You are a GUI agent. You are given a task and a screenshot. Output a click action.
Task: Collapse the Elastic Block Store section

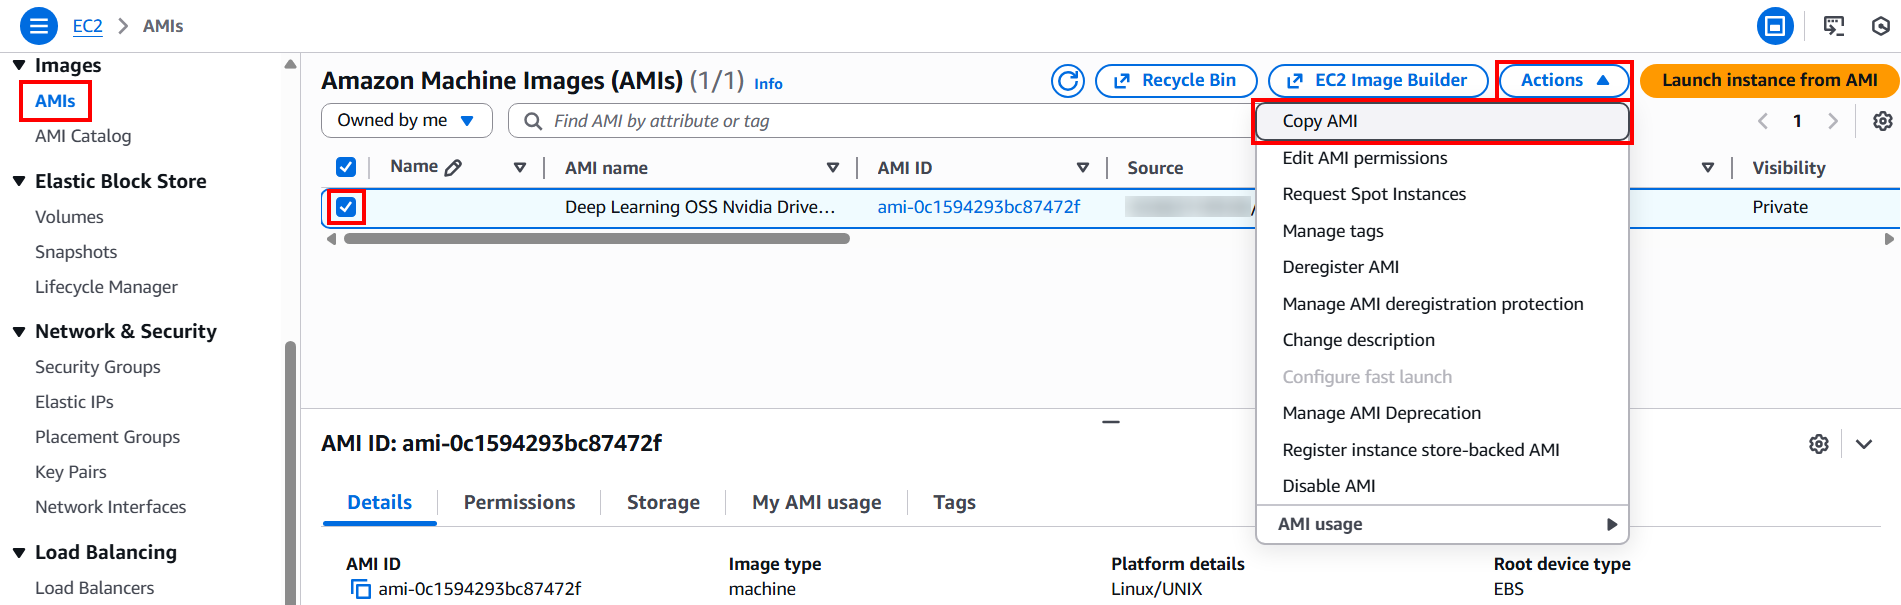(19, 181)
